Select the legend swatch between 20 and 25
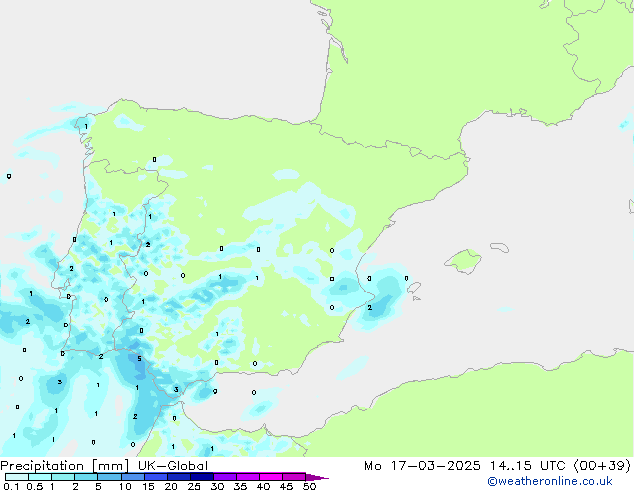The height and width of the screenshot is (490, 634). (178, 477)
